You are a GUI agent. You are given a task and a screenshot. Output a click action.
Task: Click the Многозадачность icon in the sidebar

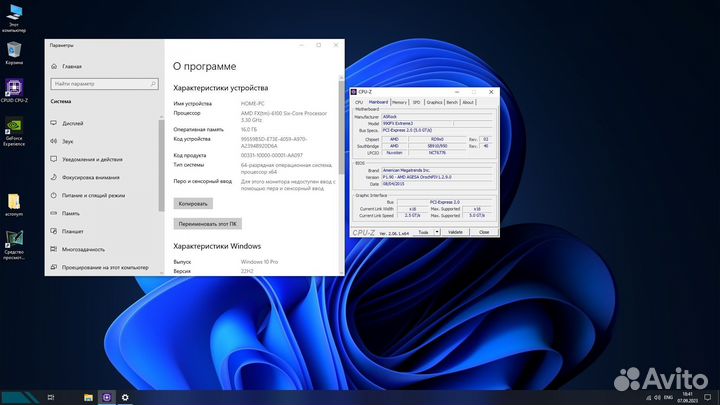tap(54, 249)
